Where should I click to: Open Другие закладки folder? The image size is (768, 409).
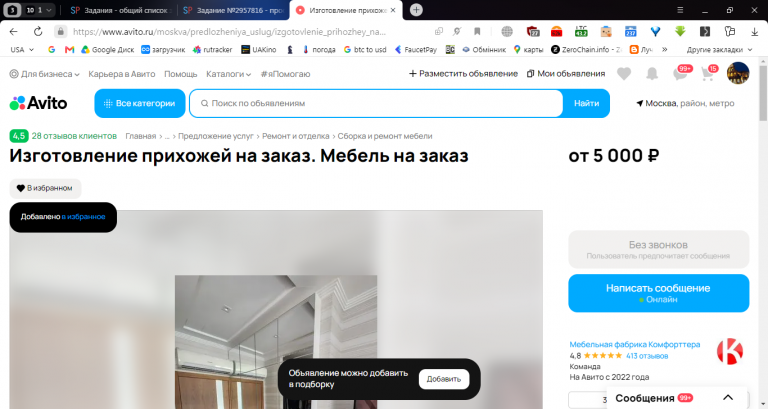719,49
